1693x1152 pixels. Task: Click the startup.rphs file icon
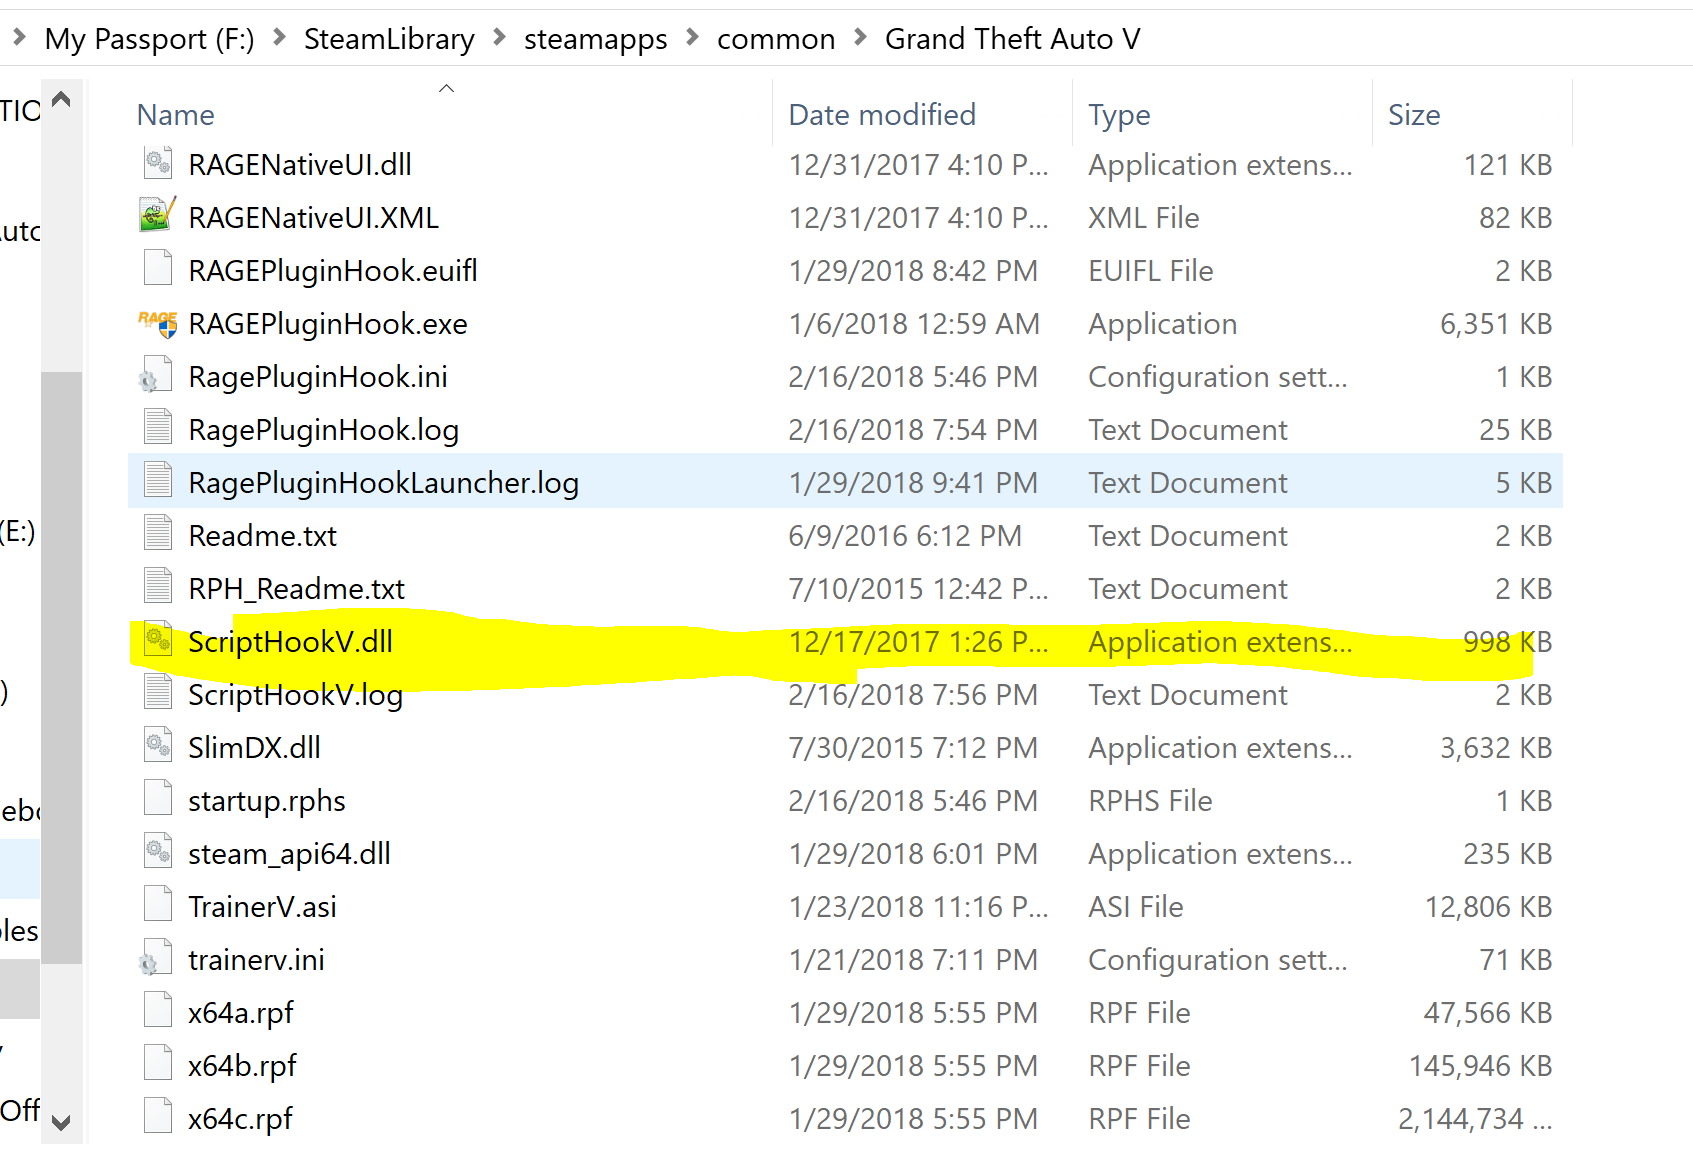click(x=158, y=800)
